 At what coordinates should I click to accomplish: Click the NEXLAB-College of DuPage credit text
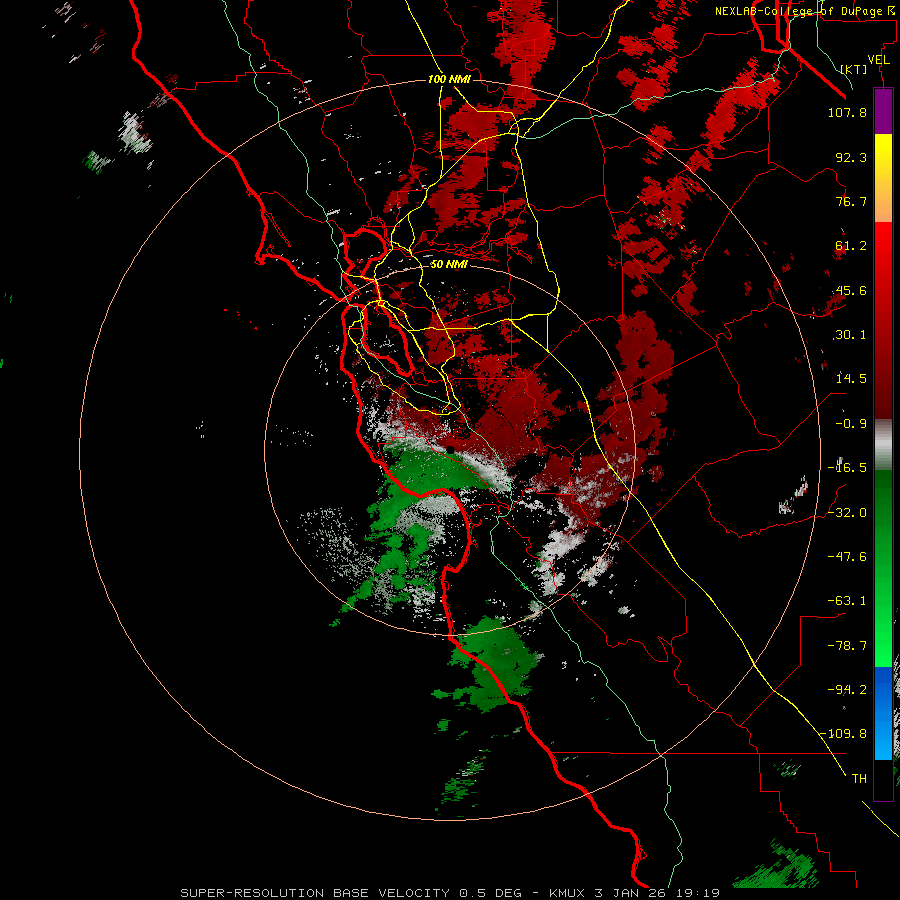point(798,11)
